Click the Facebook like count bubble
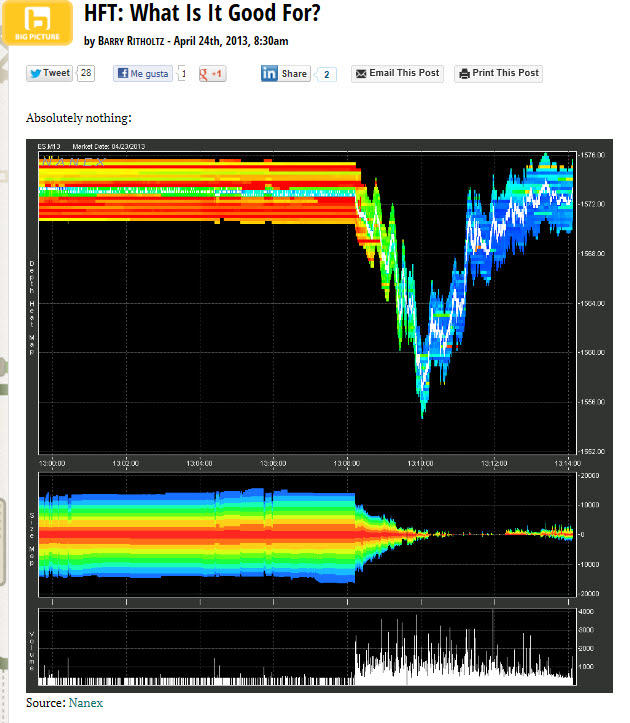The image size is (630, 723). click(x=183, y=74)
